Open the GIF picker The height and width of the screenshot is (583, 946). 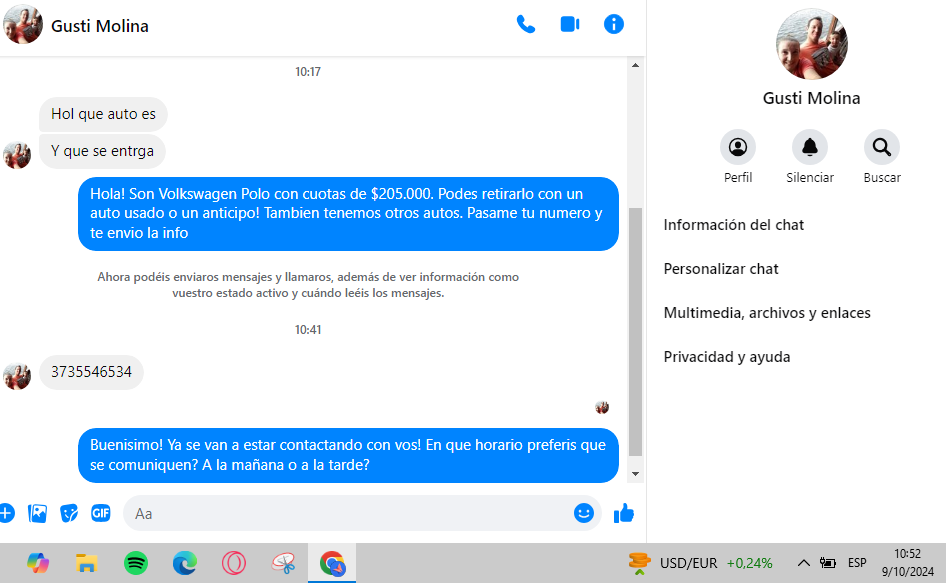pyautogui.click(x=101, y=513)
